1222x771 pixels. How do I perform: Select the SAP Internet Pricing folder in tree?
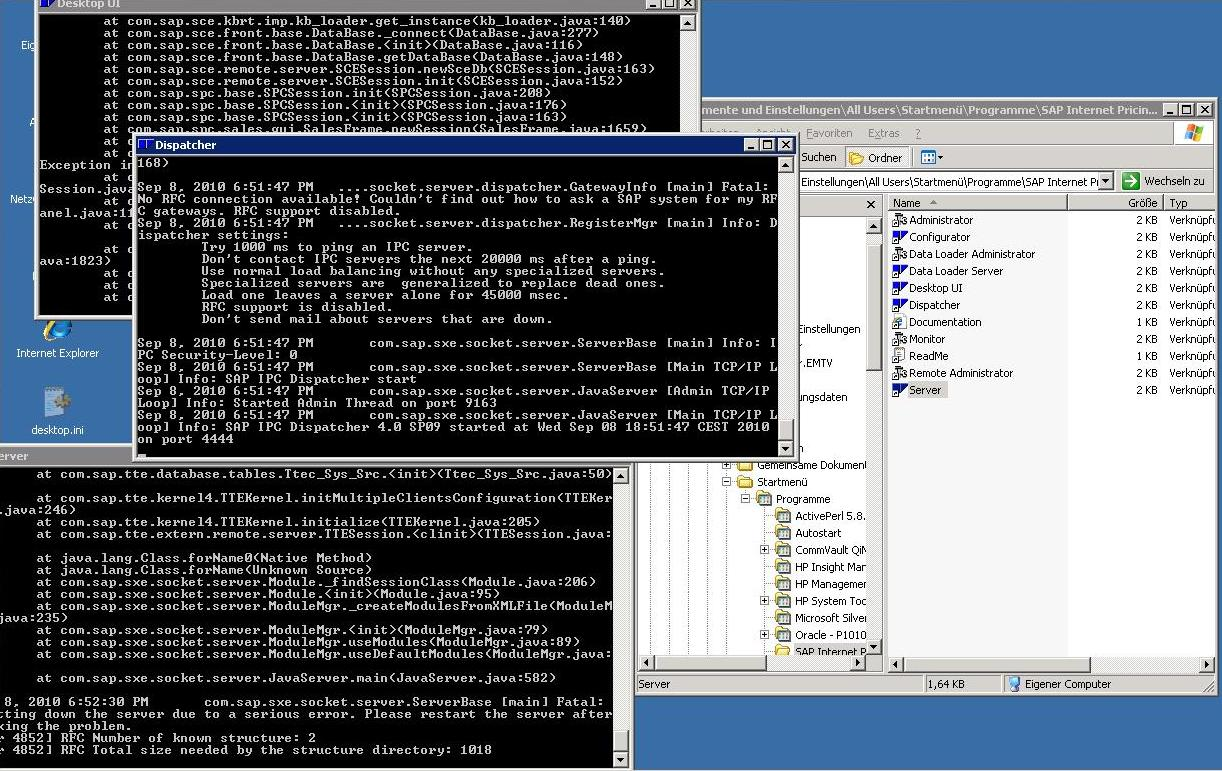pos(821,651)
